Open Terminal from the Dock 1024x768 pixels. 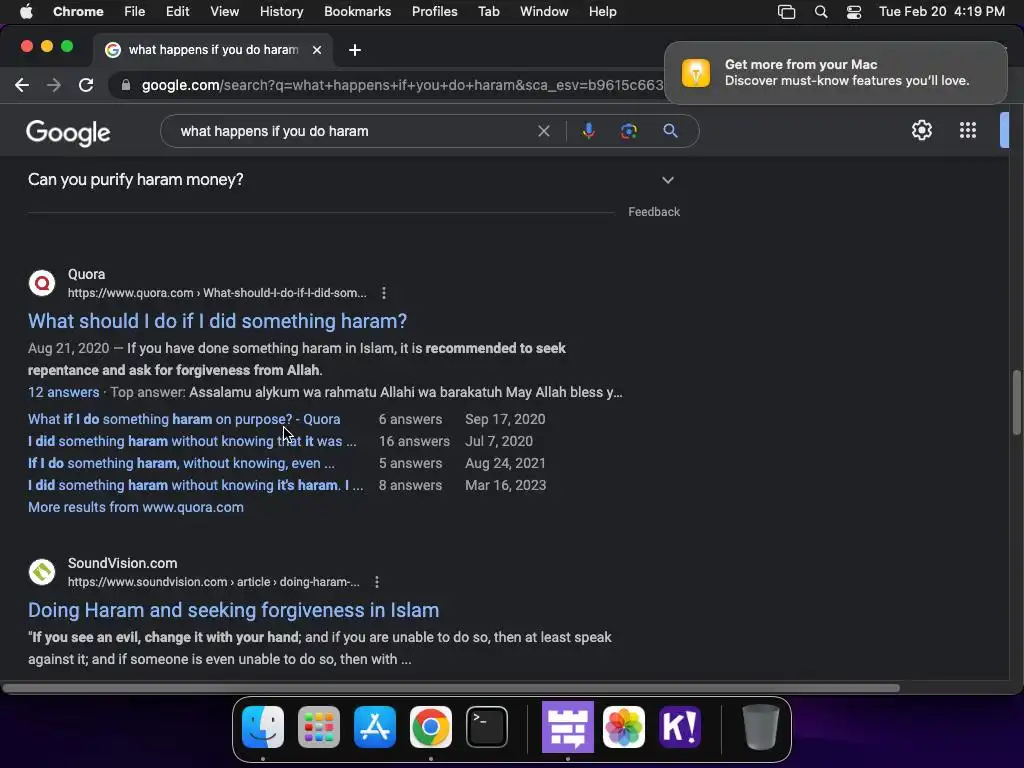487,727
